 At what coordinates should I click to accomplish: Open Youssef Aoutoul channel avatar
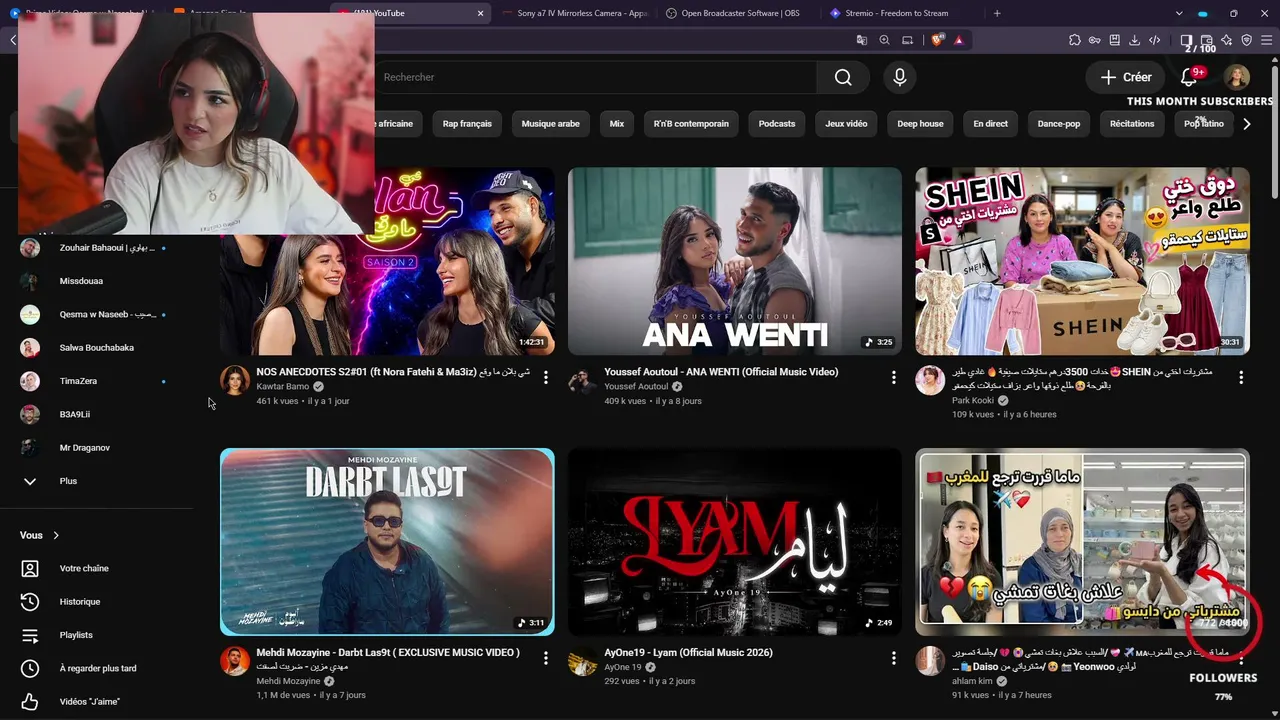coord(582,380)
